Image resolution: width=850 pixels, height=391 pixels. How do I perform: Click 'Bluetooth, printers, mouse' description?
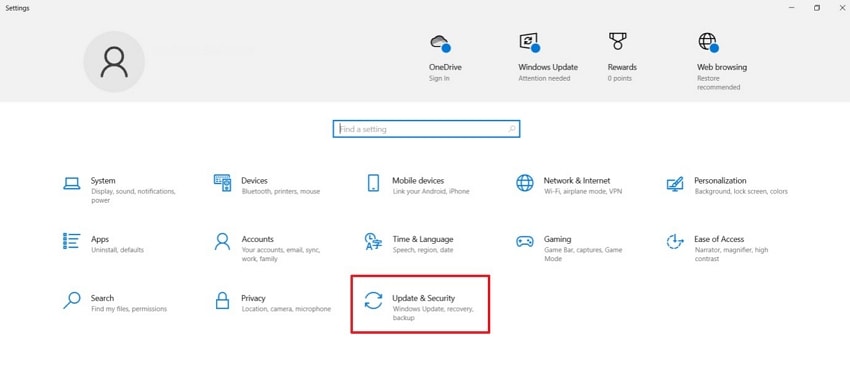(281, 191)
